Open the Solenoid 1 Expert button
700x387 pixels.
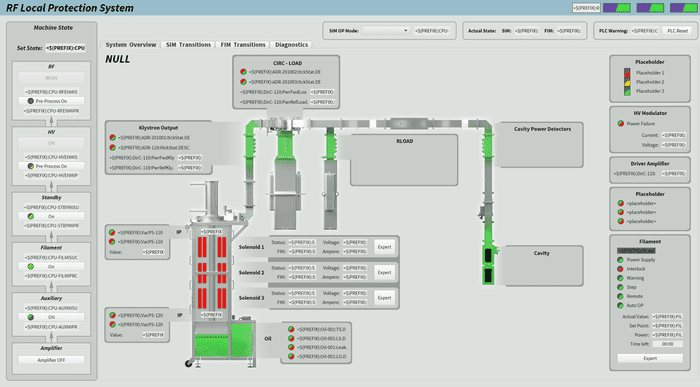(384, 247)
